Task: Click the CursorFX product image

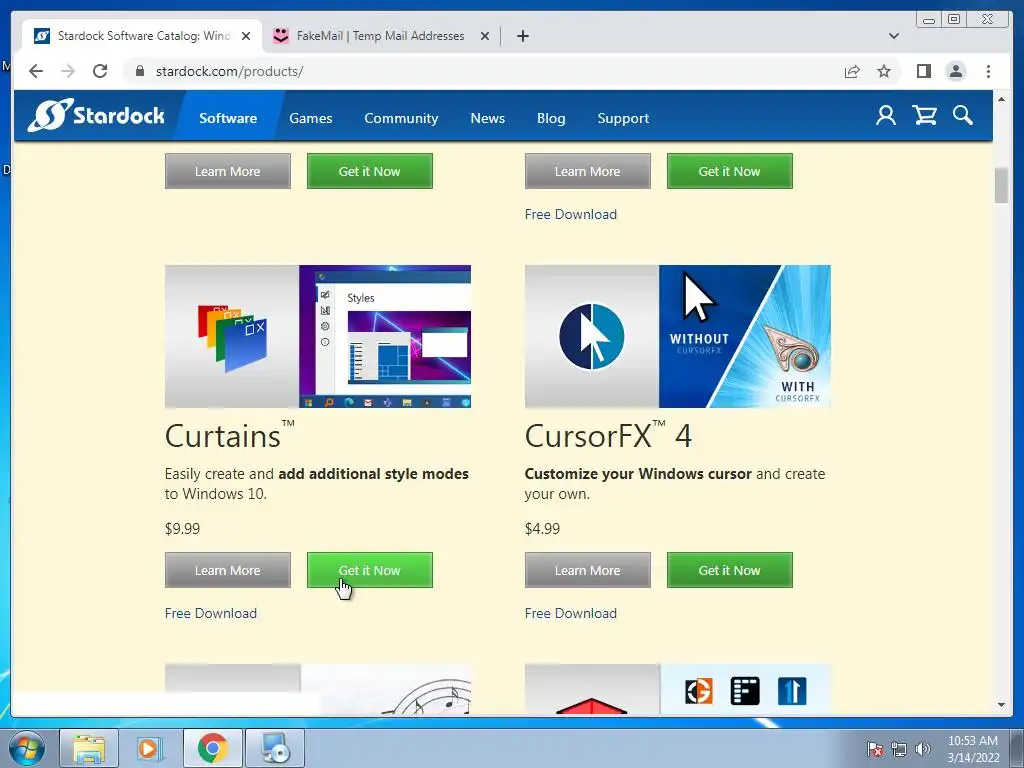Action: tap(678, 336)
